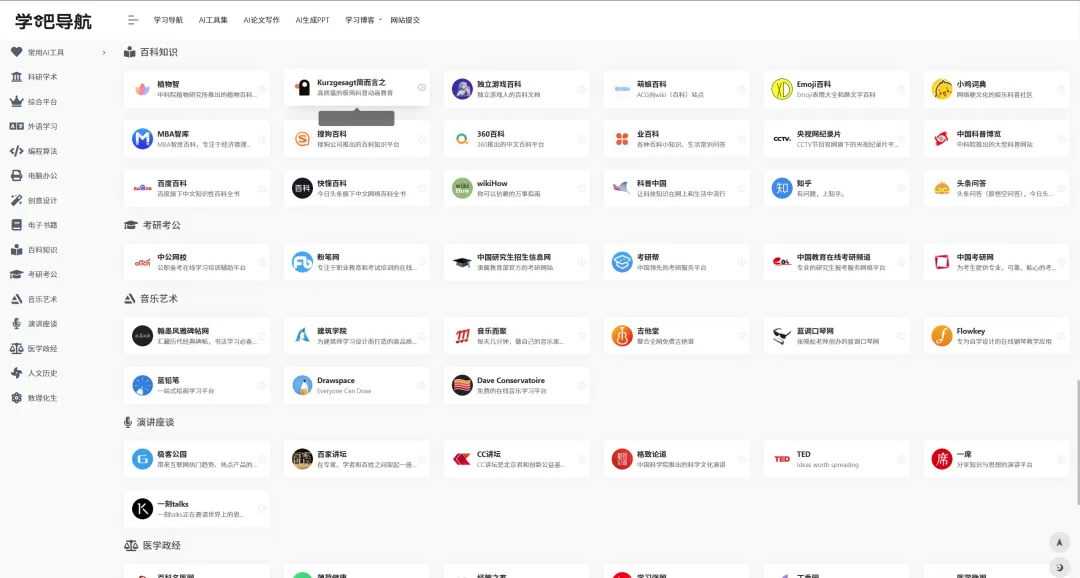Click the 医学政经 scales icon in sidebar

pos(17,349)
